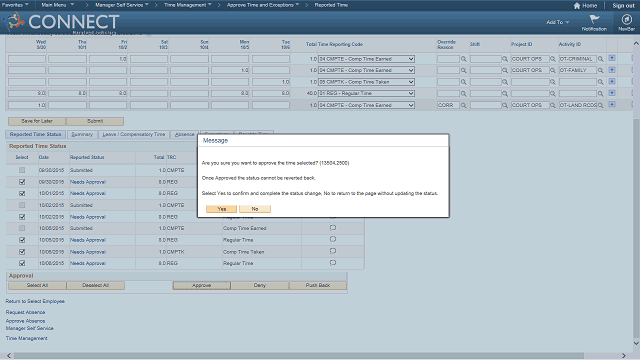Uncheck the 09/30/2015 Needs Approval REG checkbox
The width and height of the screenshot is (640, 360).
22,182
